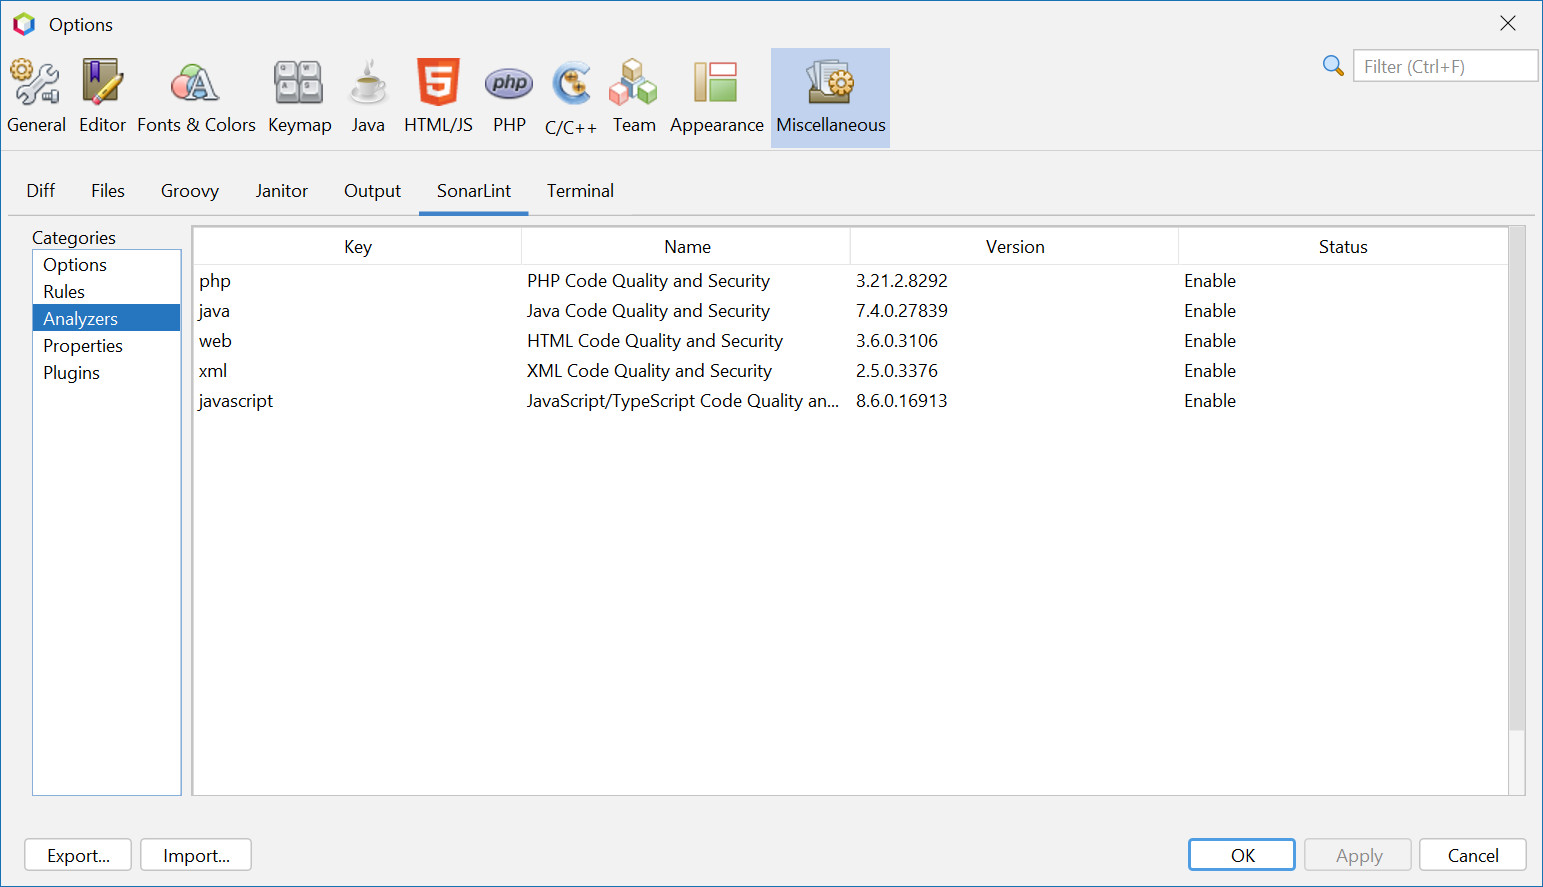
Task: Open the Team options category
Action: click(634, 97)
